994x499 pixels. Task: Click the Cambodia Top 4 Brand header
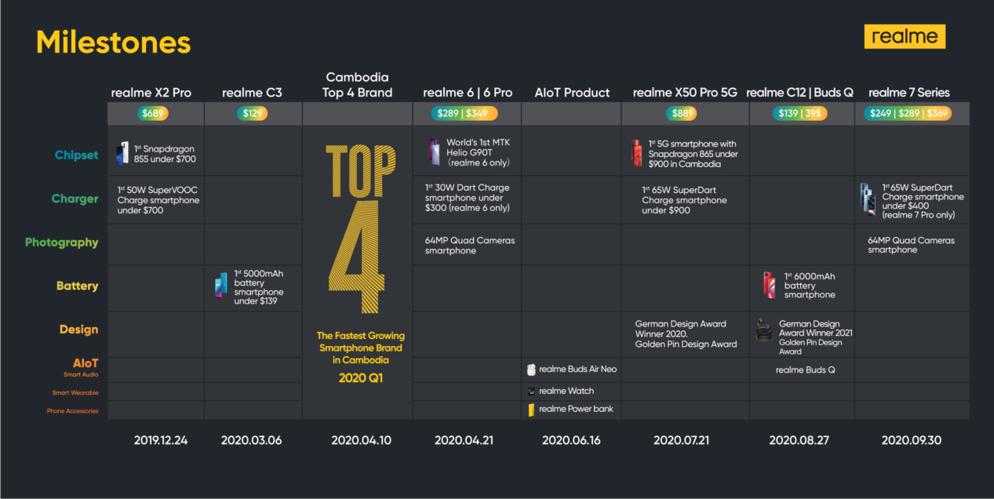tap(357, 85)
